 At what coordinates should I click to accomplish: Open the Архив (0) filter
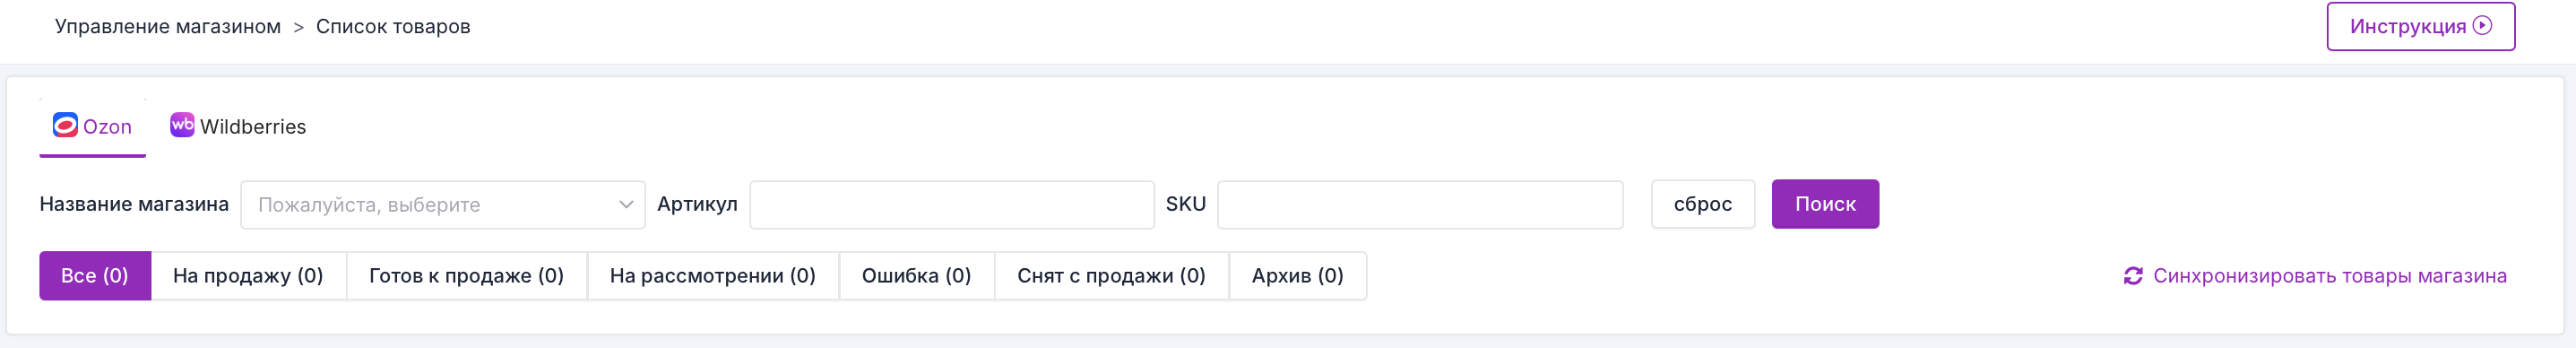pyautogui.click(x=1298, y=276)
